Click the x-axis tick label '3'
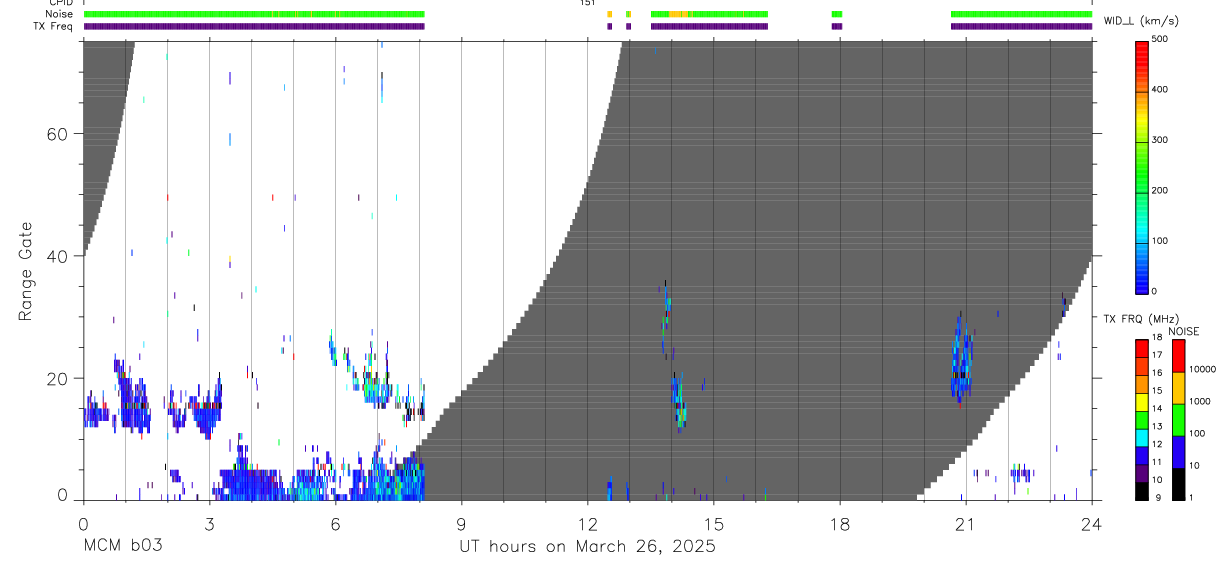The image size is (1228, 567). [x=209, y=524]
